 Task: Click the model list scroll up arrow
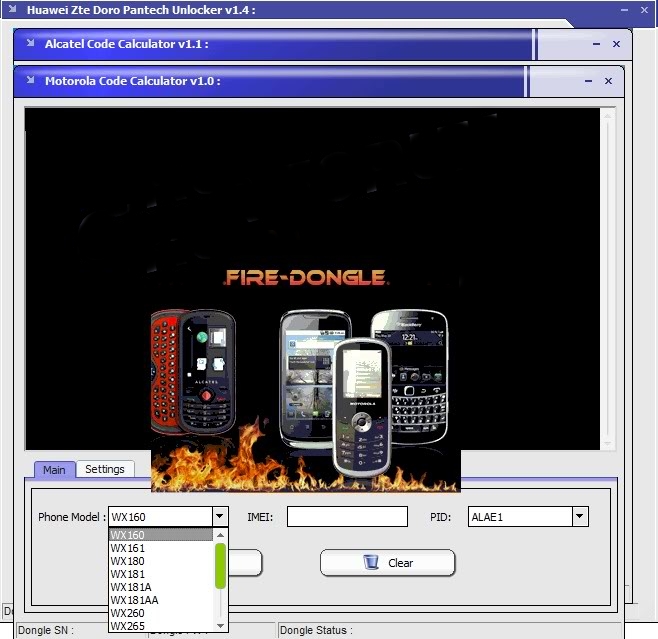pos(220,535)
